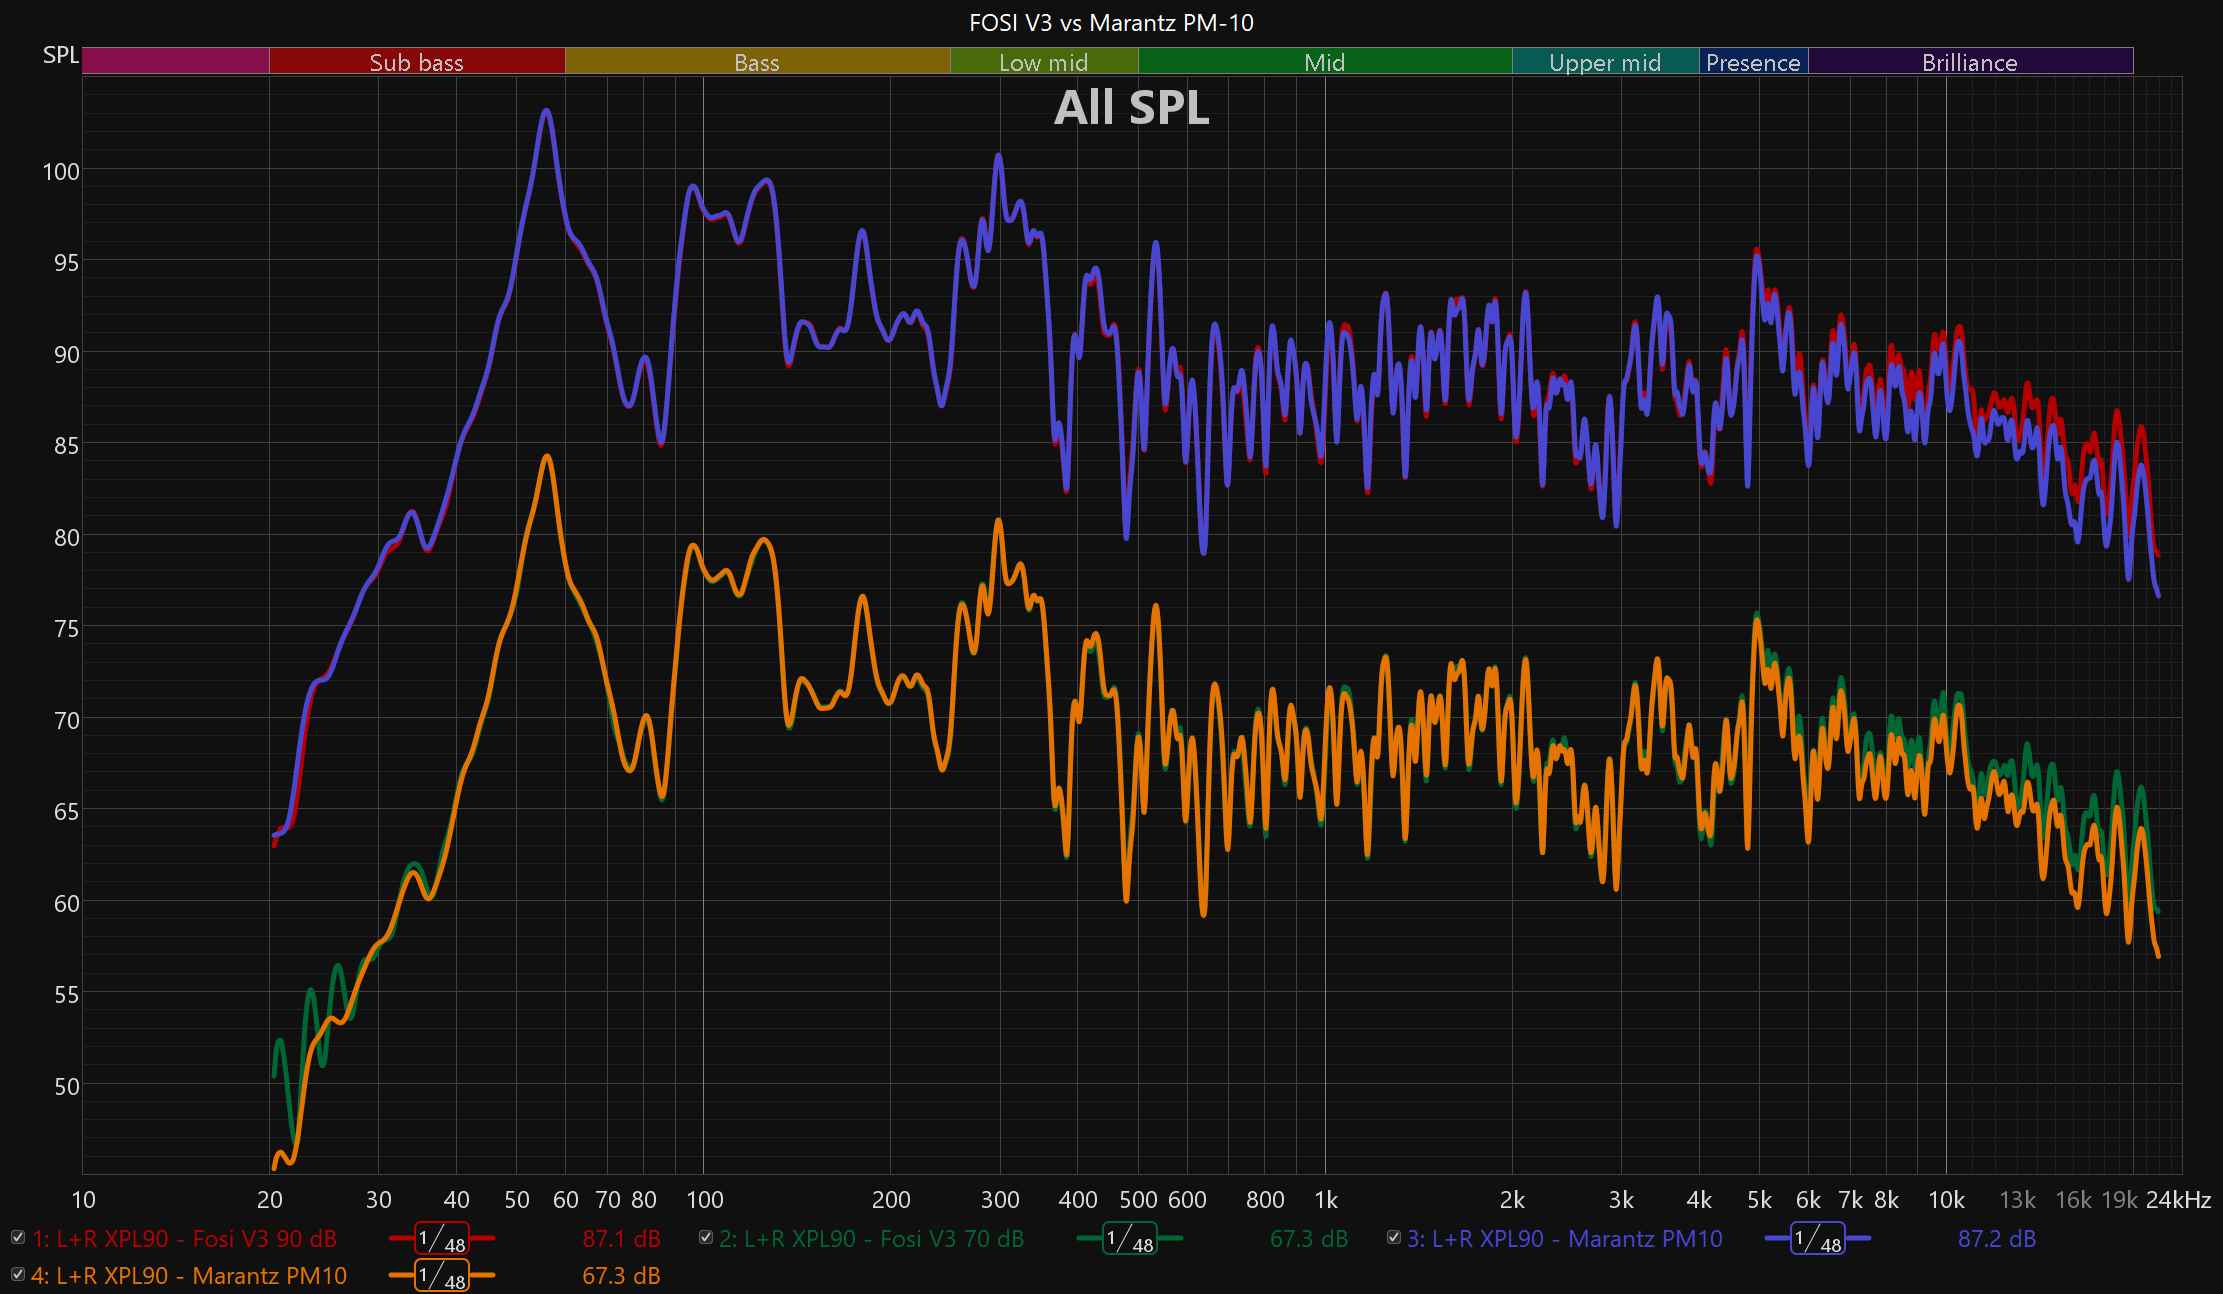This screenshot has width=2223, height=1294.
Task: Click the Bass frequency band
Action: 757,61
